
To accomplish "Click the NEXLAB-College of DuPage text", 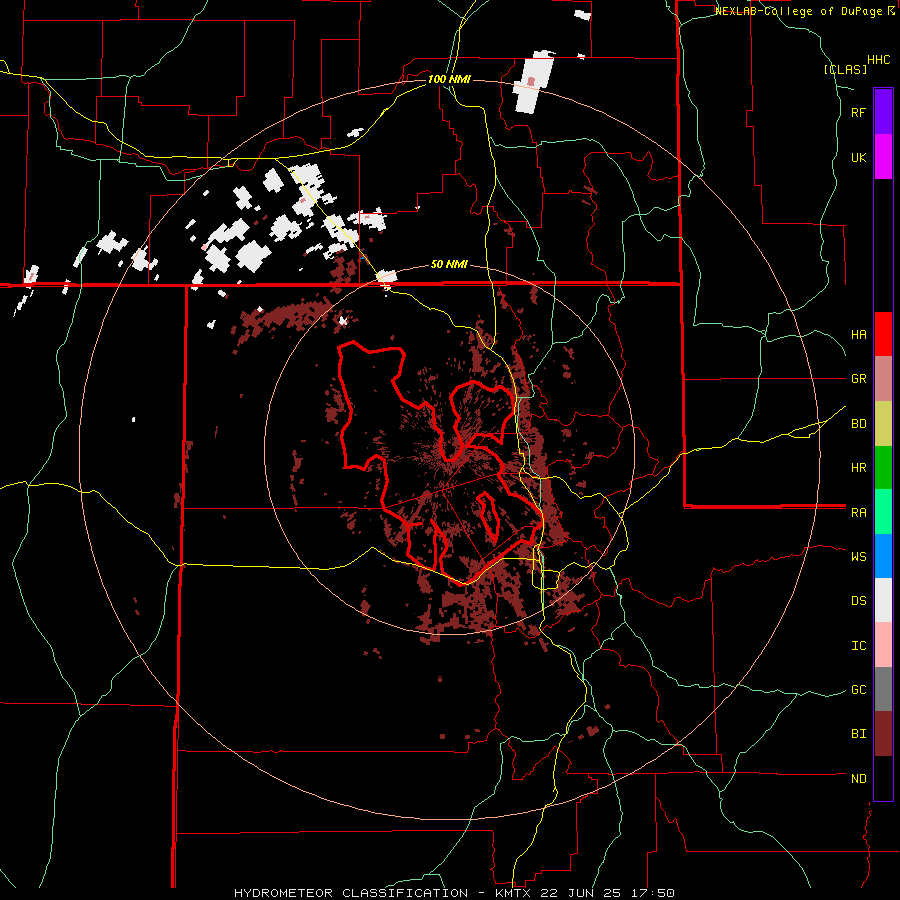I will pyautogui.click(x=798, y=11).
